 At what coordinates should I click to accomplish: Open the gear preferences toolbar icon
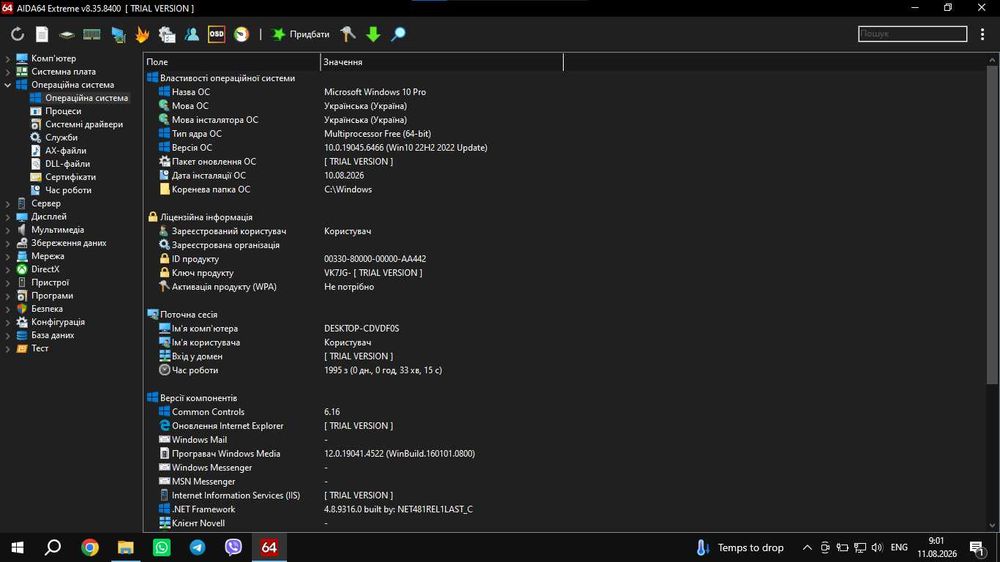point(167,34)
